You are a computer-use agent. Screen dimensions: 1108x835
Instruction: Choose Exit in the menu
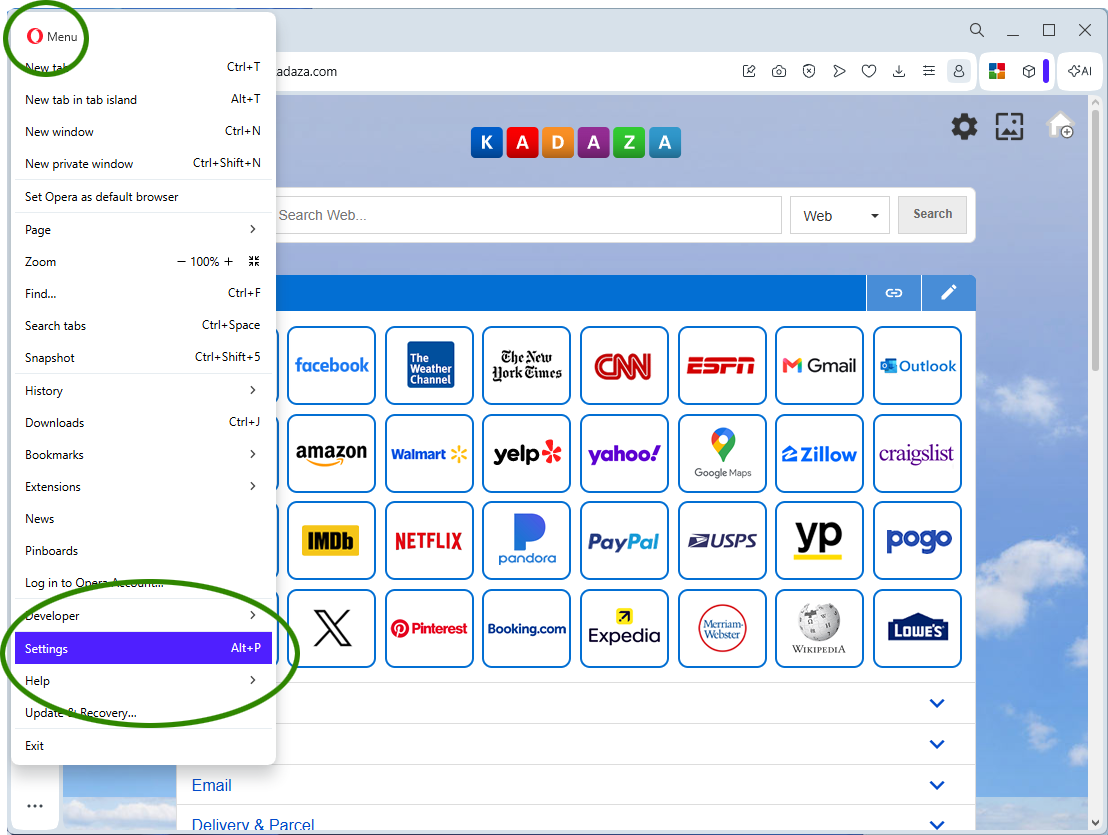point(143,745)
